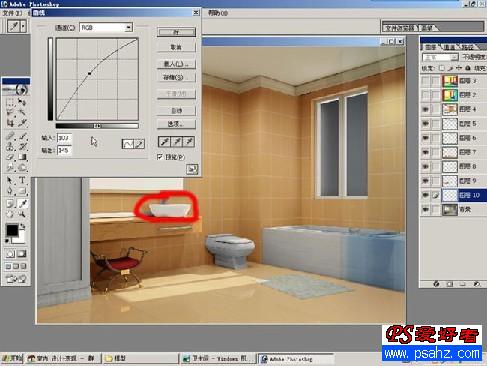
Task: Toggle the preview checkbox in Curves dialog
Action: (160, 157)
